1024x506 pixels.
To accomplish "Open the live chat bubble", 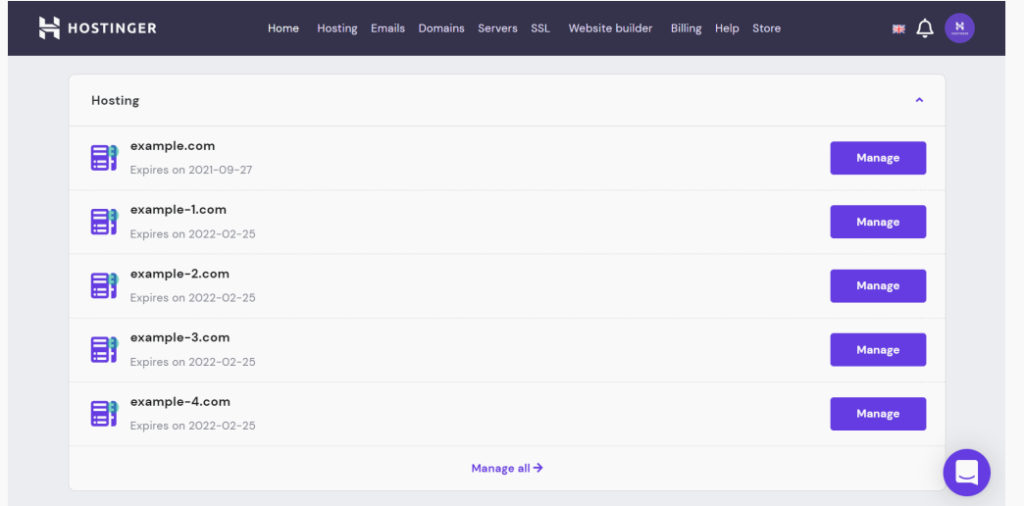I will point(966,472).
